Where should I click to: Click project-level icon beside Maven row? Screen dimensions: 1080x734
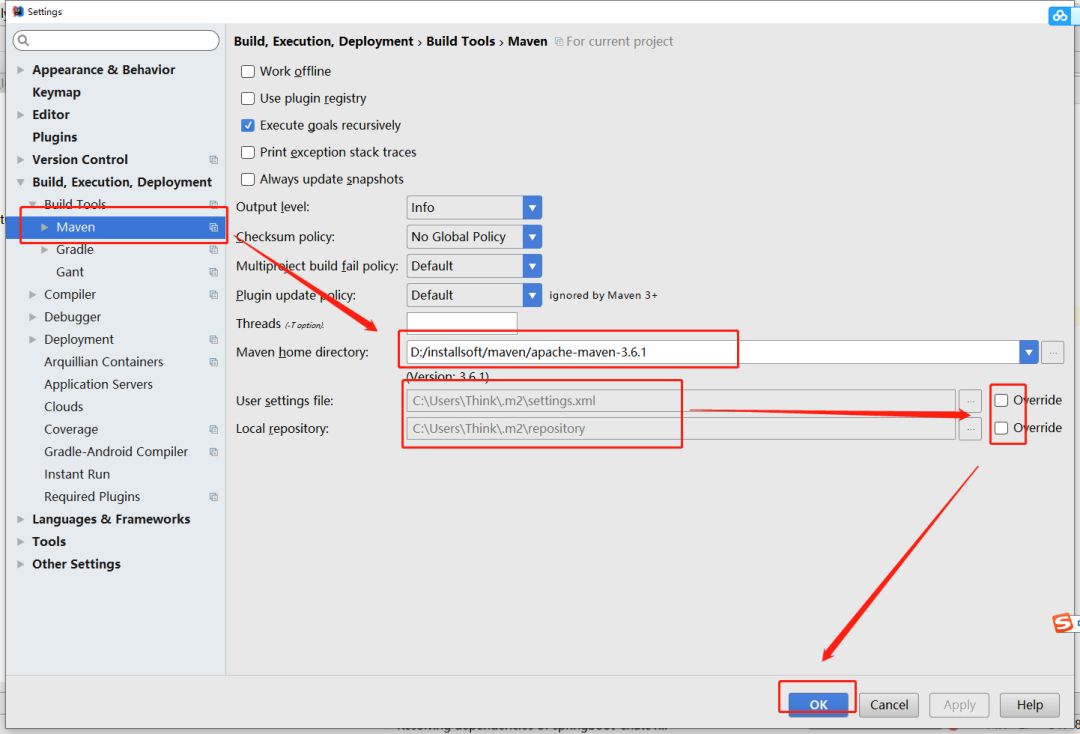point(214,227)
